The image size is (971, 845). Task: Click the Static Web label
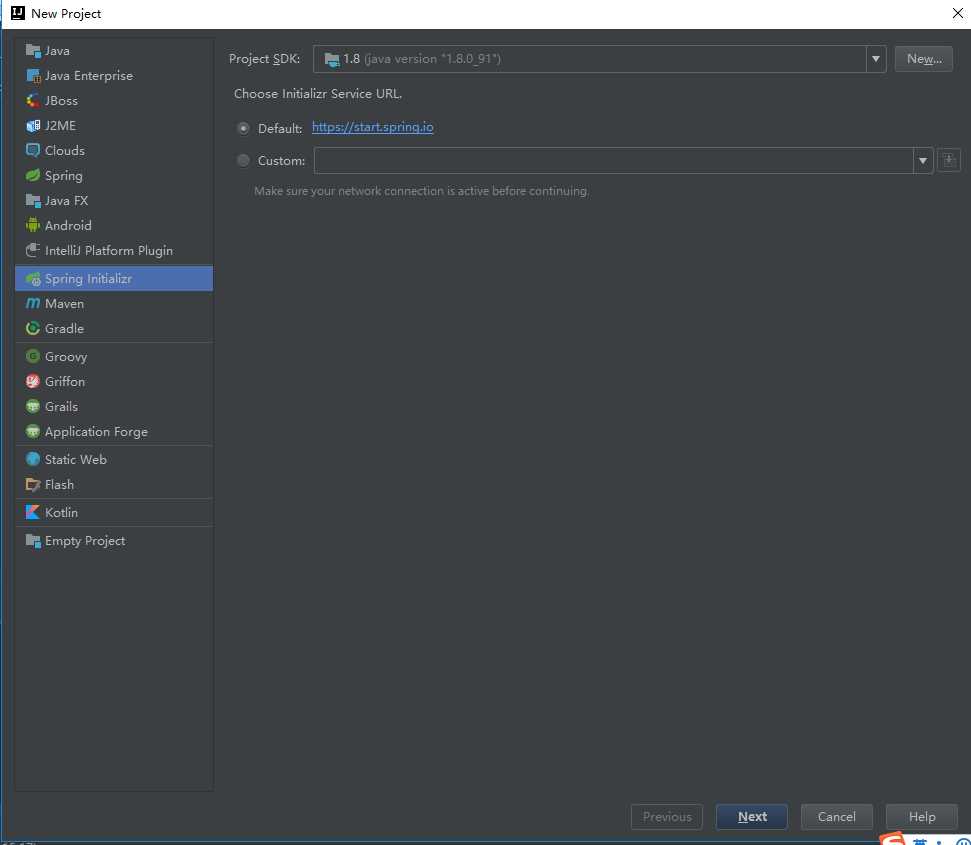point(76,459)
